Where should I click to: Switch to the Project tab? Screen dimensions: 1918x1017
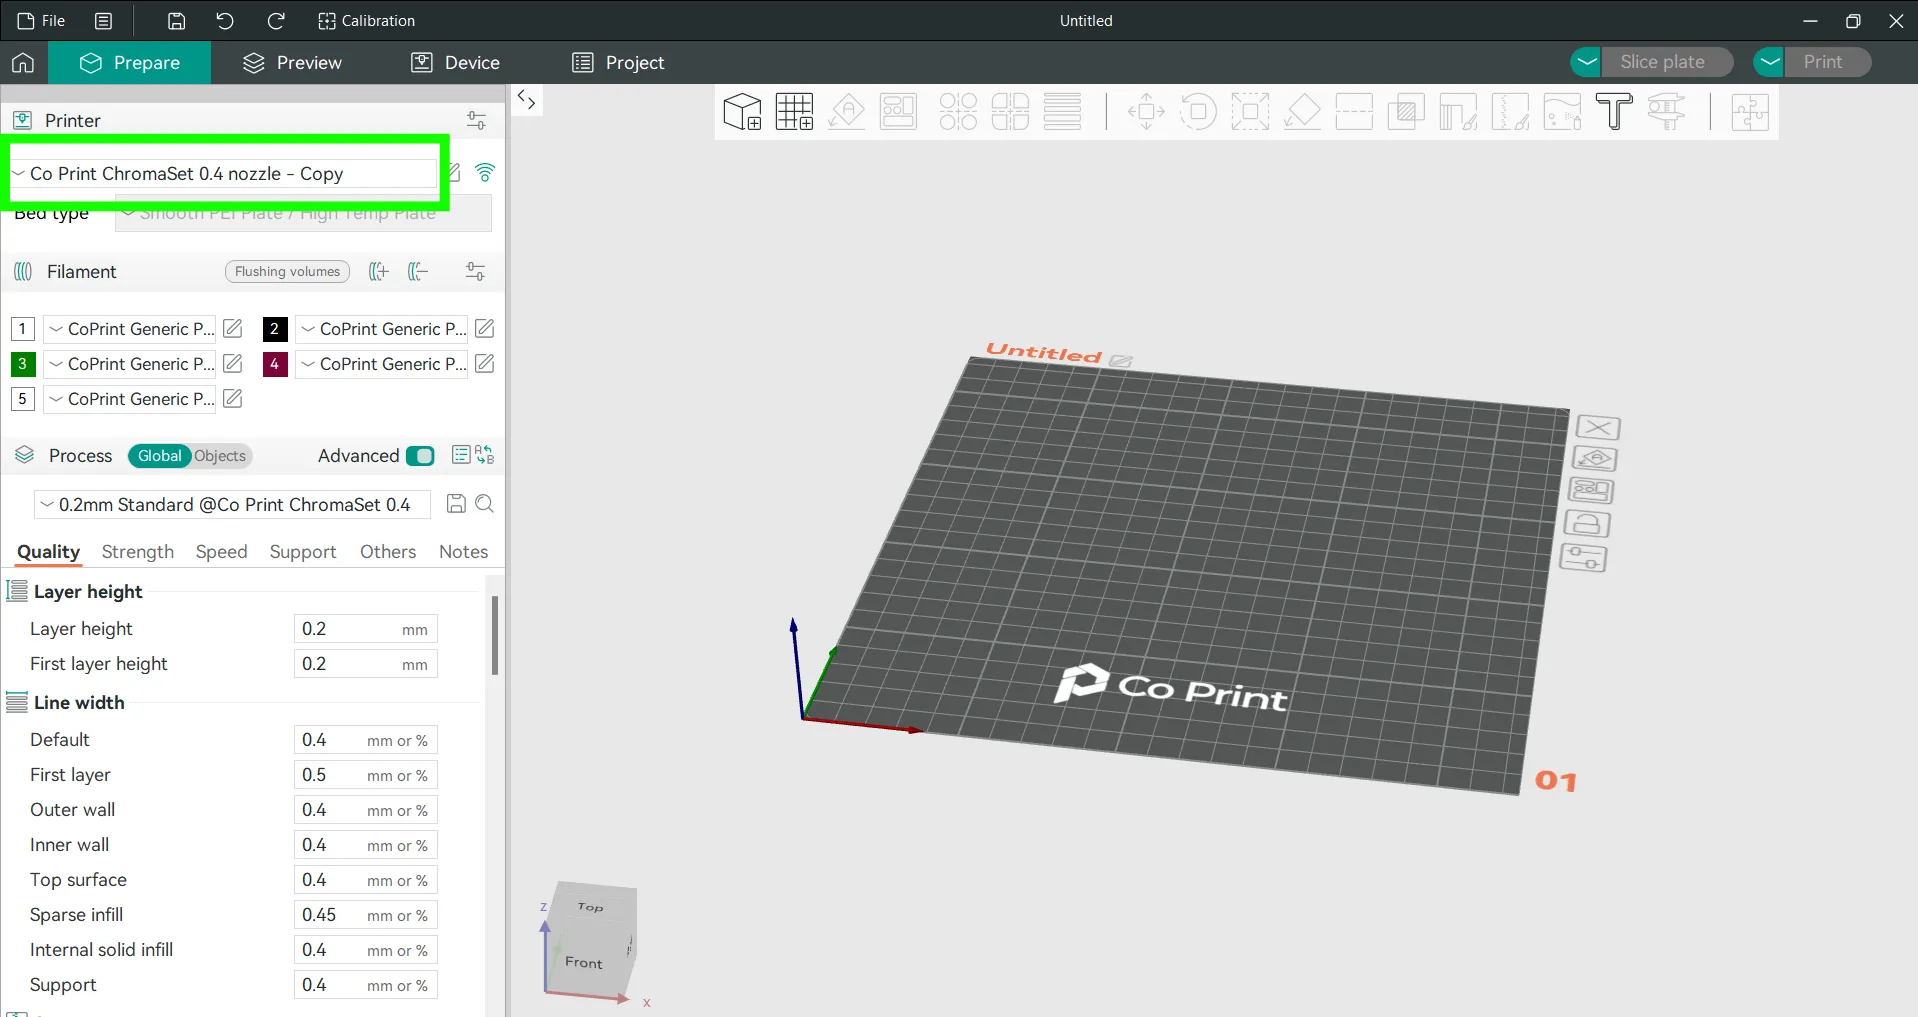point(618,63)
